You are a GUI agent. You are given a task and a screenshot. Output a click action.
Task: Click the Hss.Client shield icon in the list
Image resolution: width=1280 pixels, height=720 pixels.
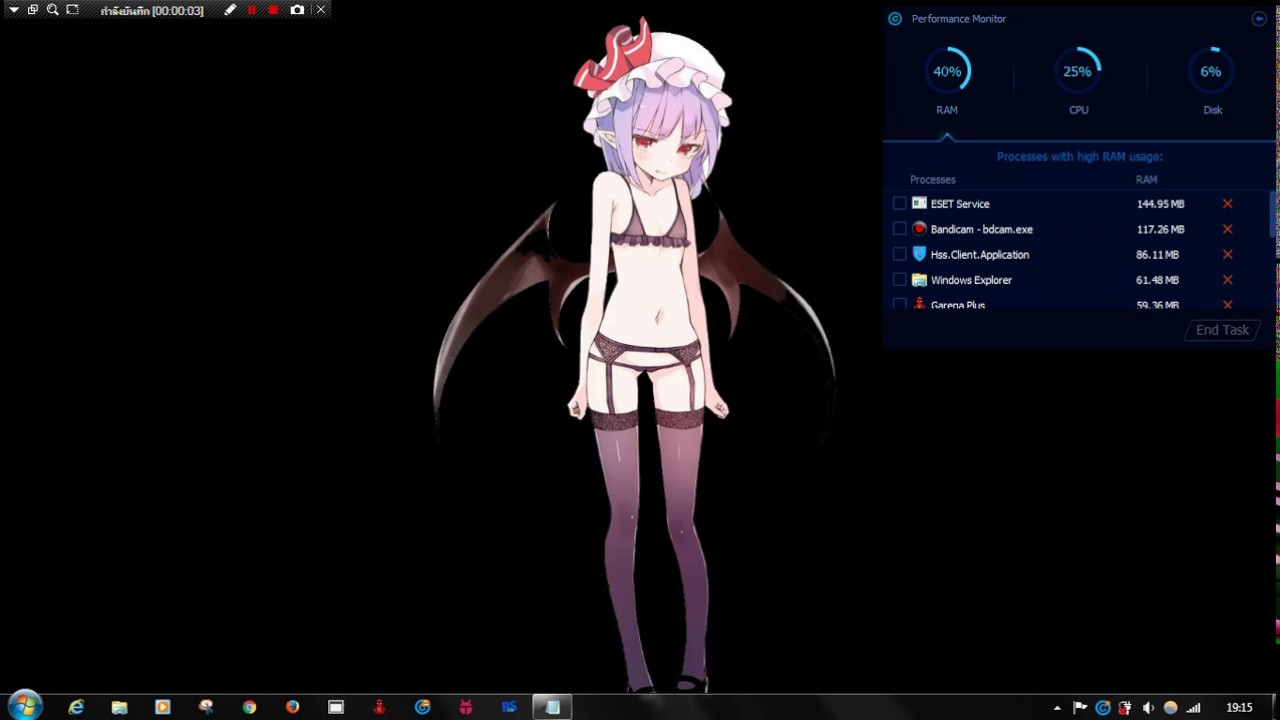[919, 254]
